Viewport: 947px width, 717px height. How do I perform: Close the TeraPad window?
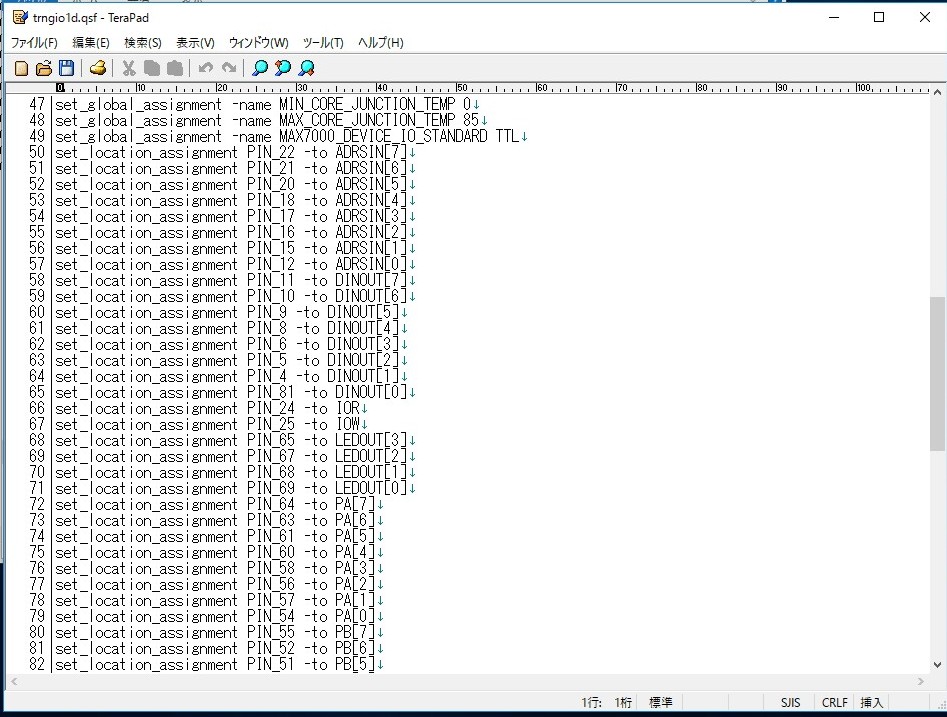tap(925, 17)
